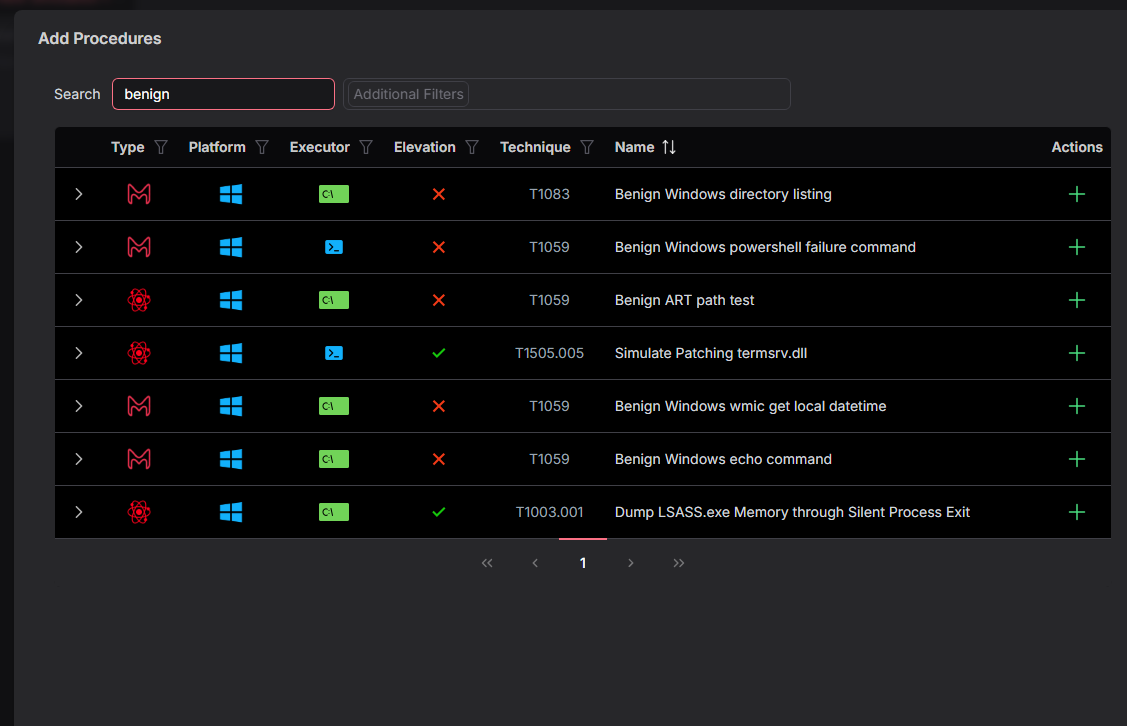Click the command prompt executor icon for Benign Windows echo command
The image size is (1127, 726).
coord(333,459)
